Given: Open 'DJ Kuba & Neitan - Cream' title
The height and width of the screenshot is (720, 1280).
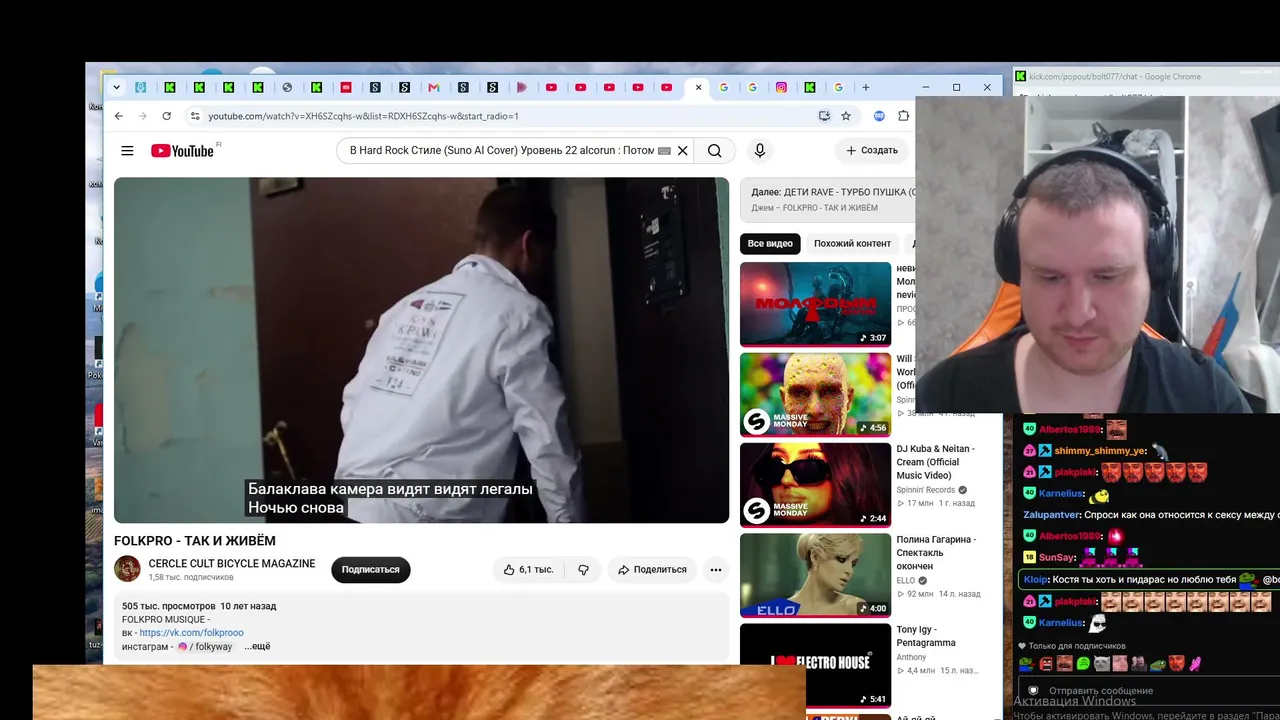Looking at the screenshot, I should [935, 462].
